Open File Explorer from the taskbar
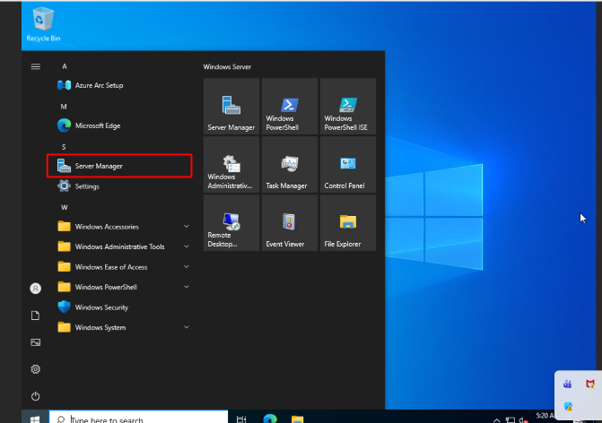This screenshot has height=423, width=602. click(298, 419)
